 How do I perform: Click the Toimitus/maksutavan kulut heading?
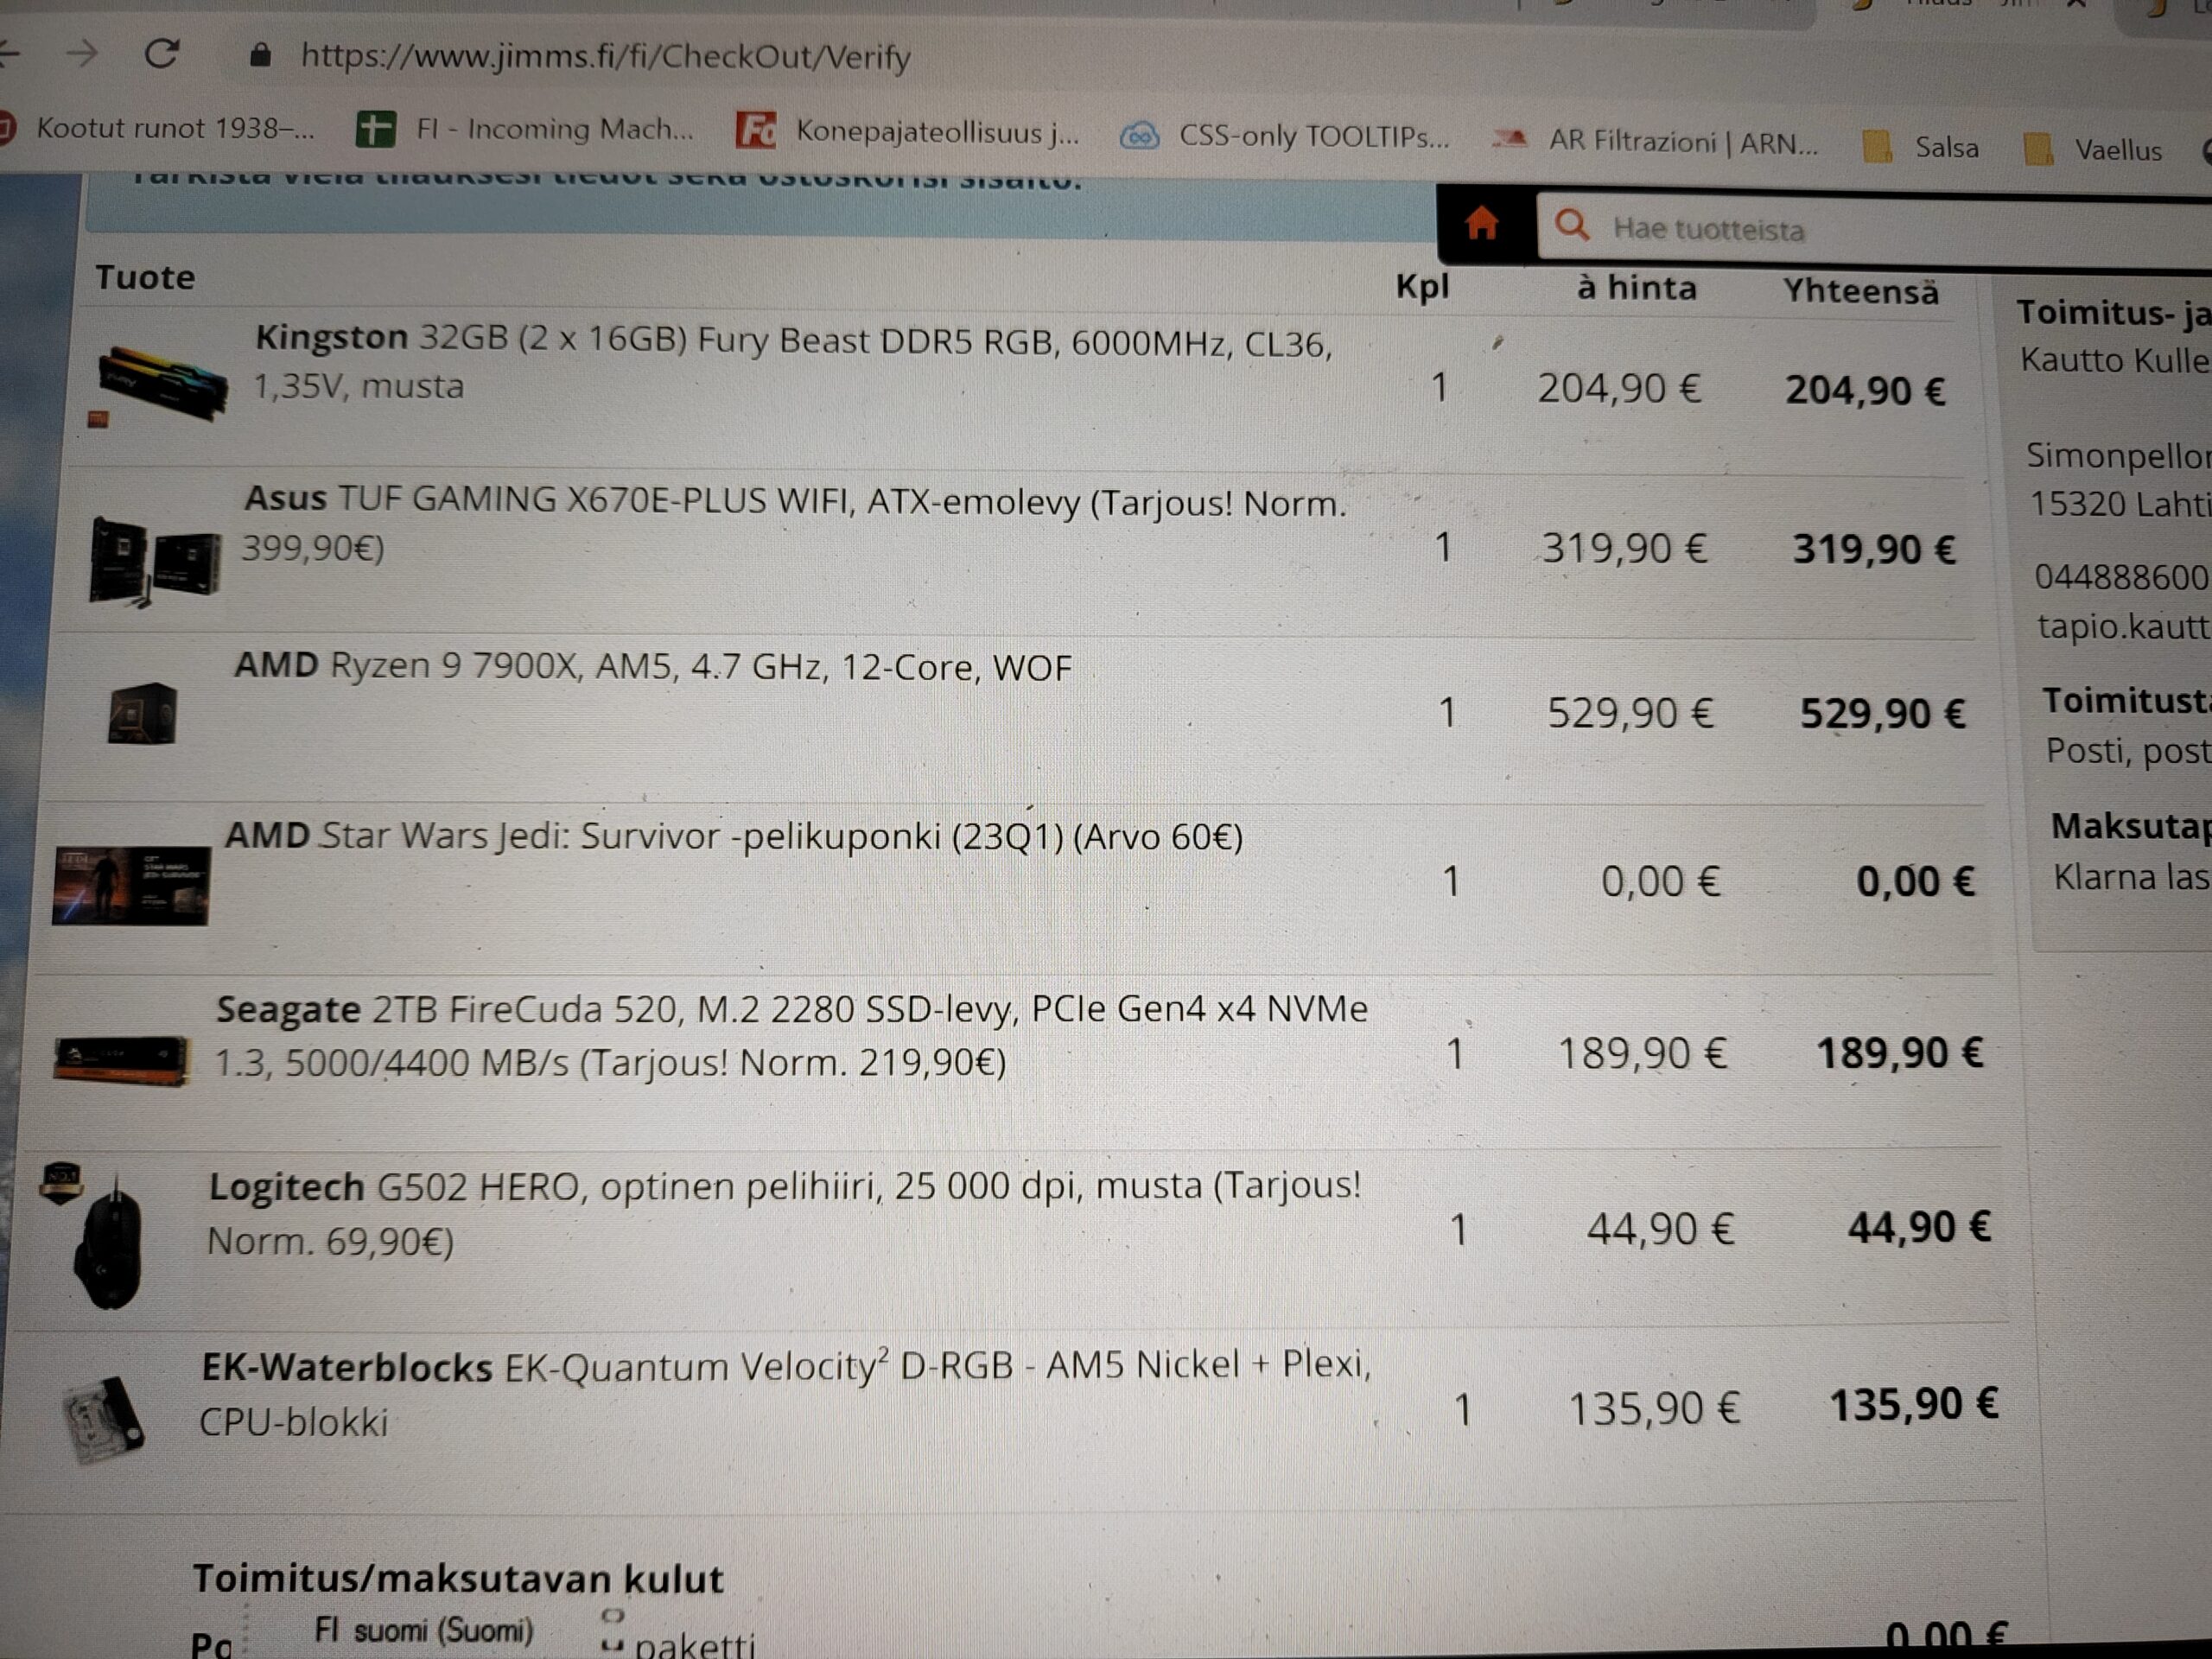tap(458, 1579)
